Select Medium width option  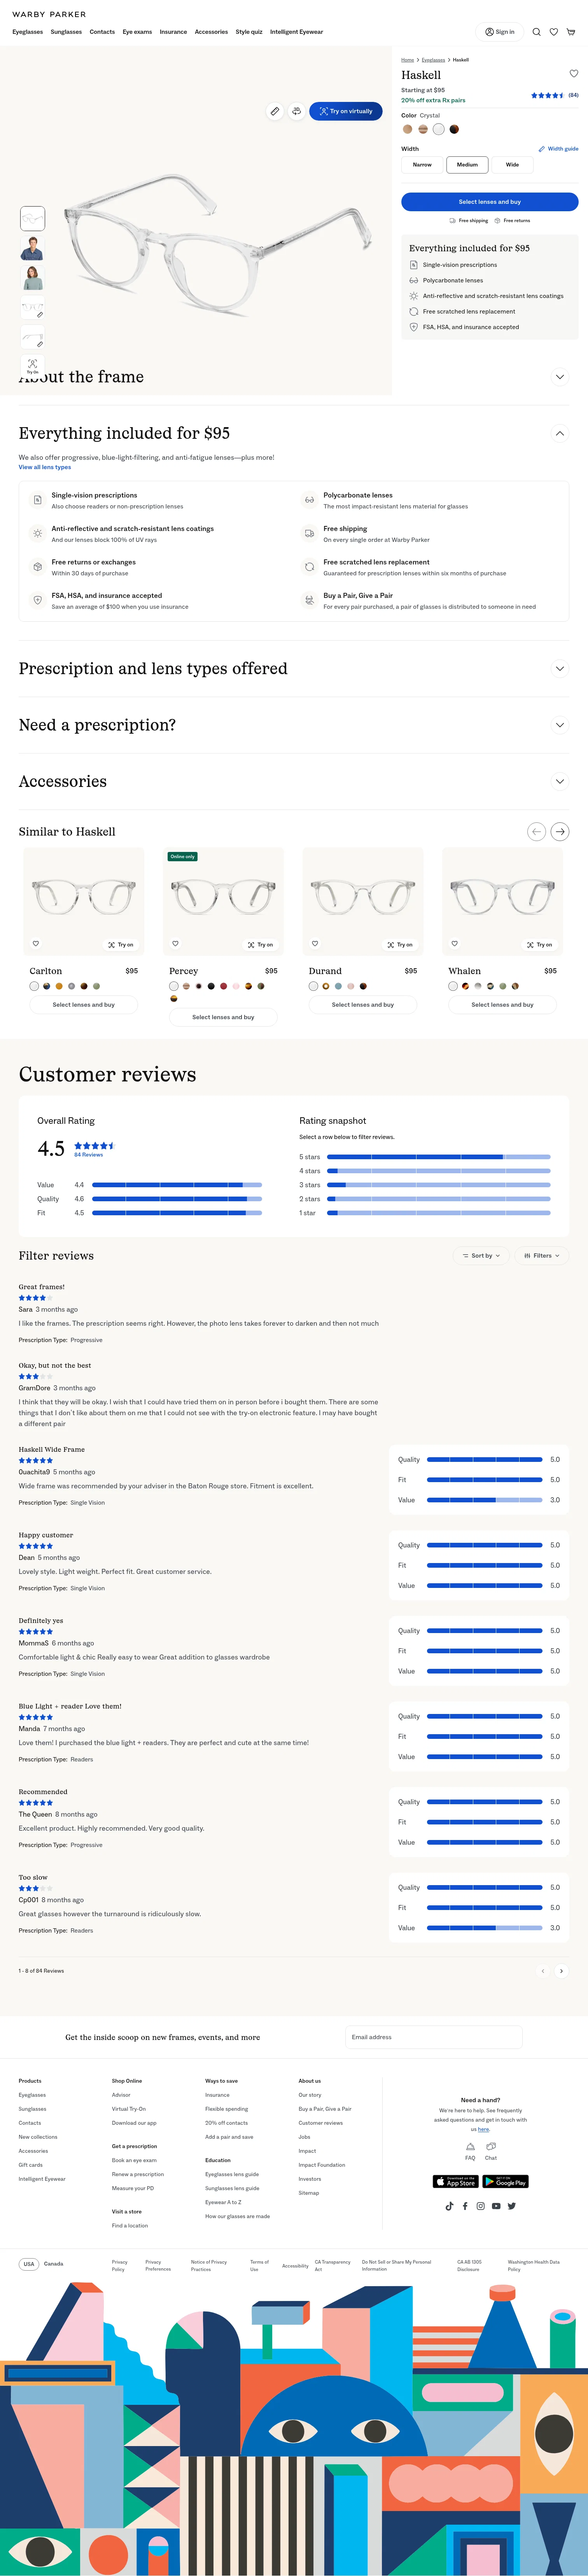click(467, 164)
